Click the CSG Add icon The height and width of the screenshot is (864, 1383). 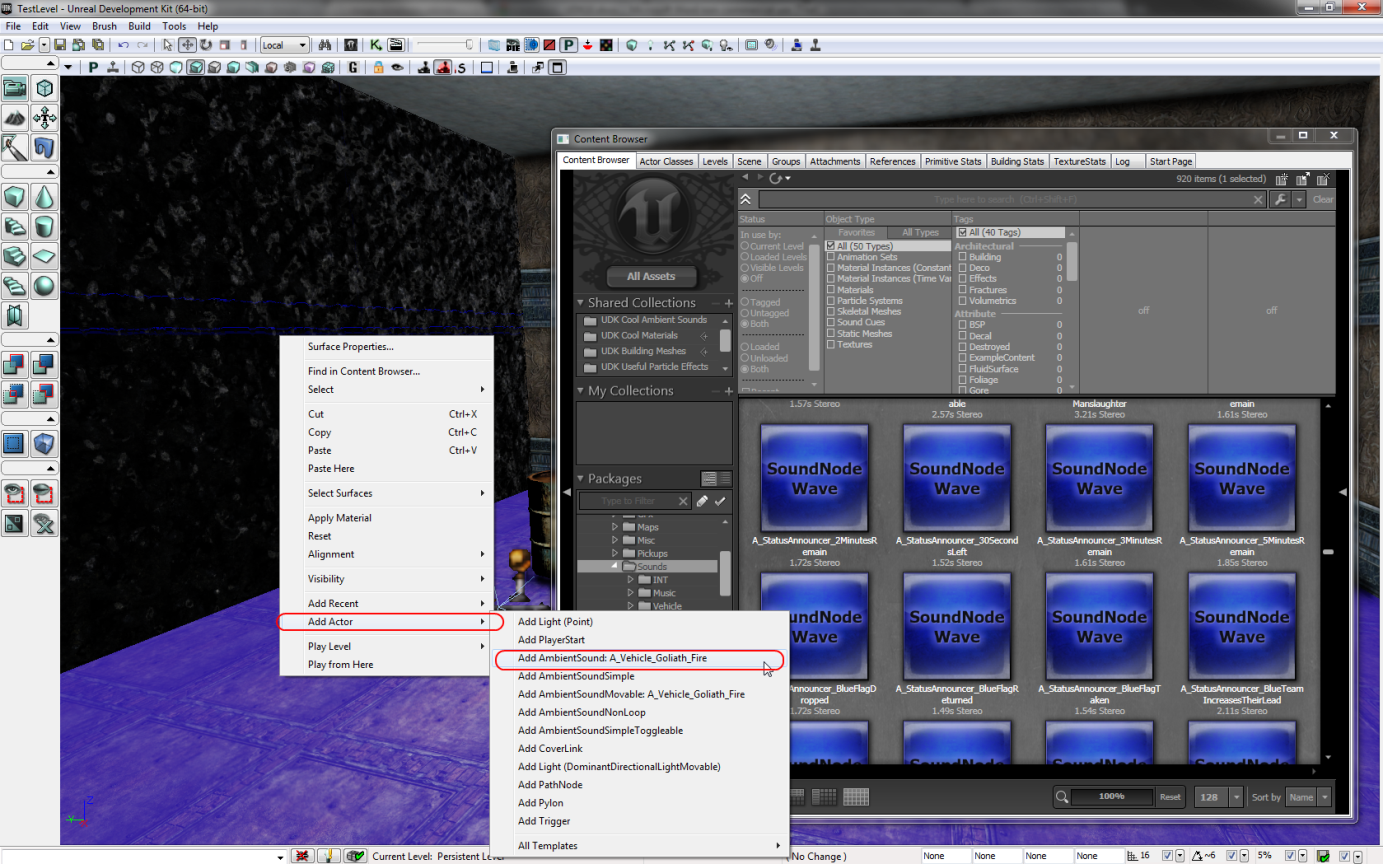click(x=15, y=364)
